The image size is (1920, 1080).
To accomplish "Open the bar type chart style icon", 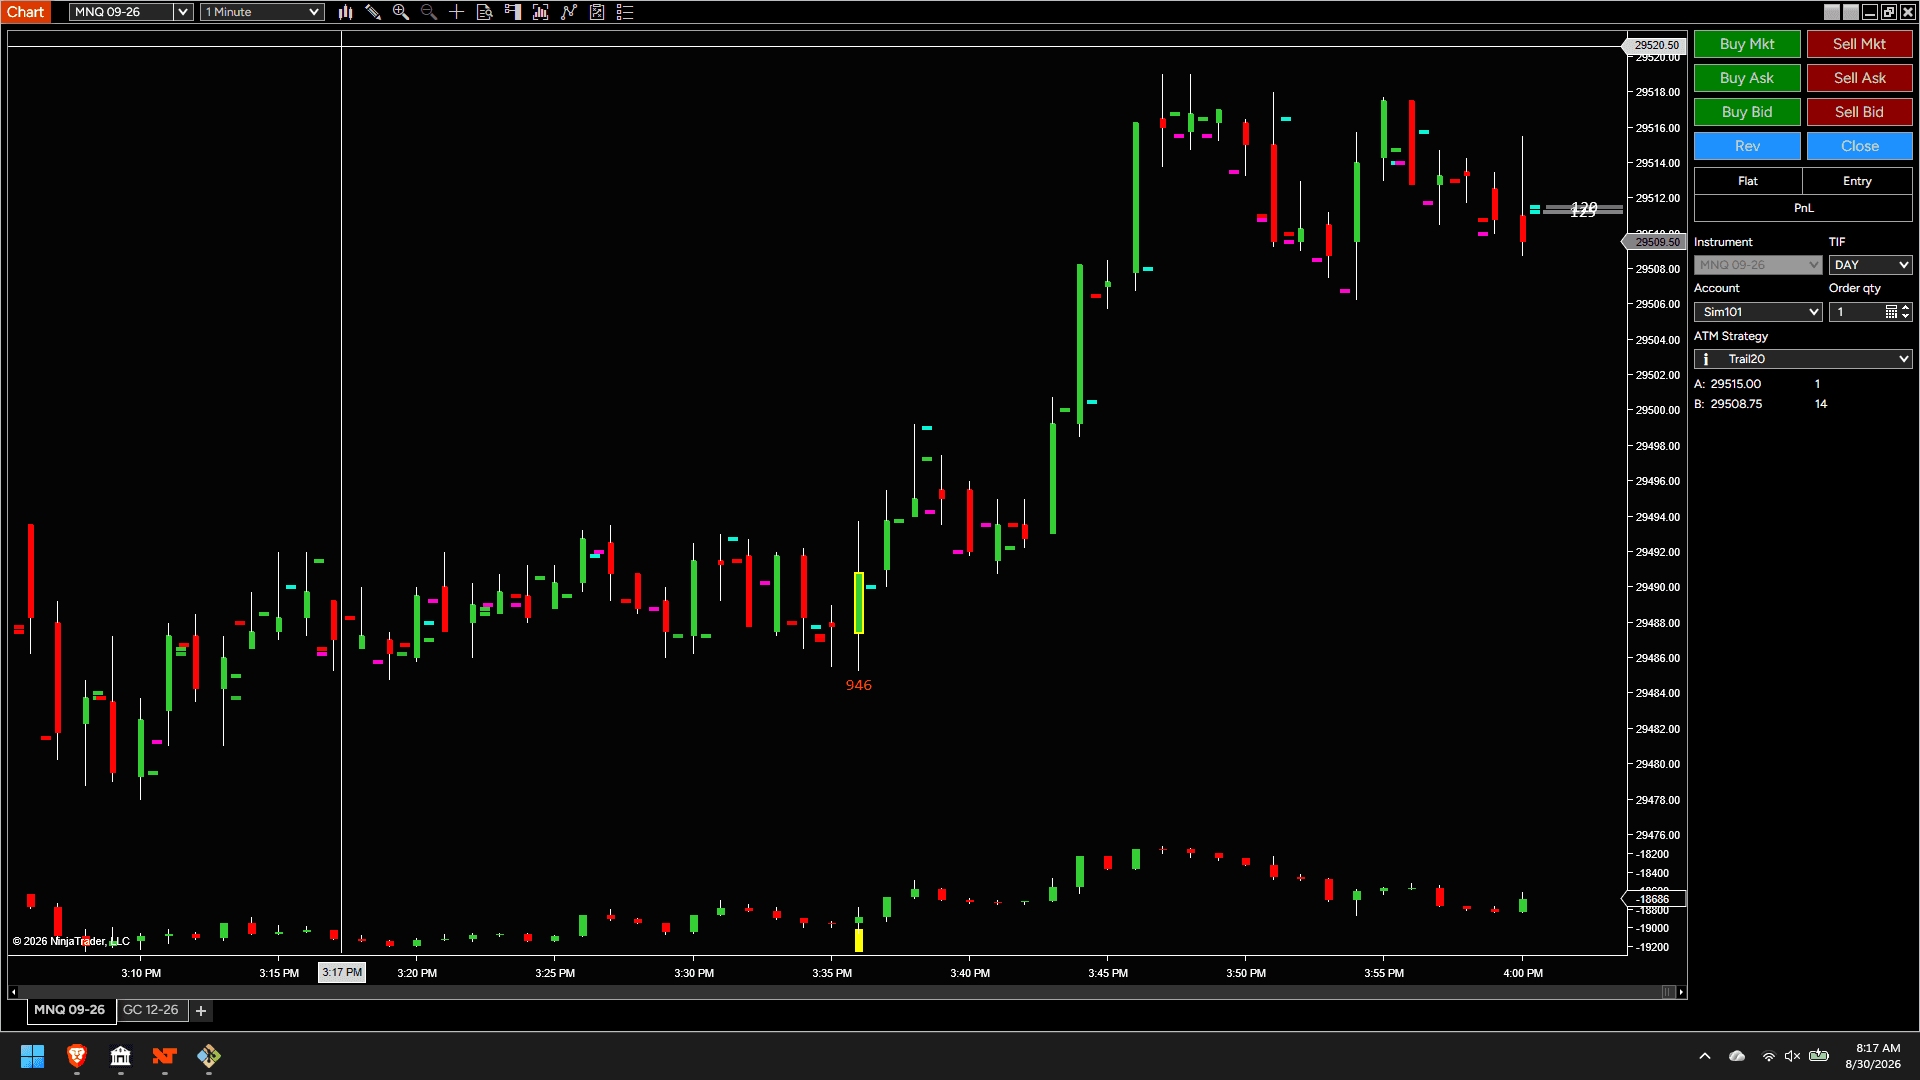I will (345, 12).
